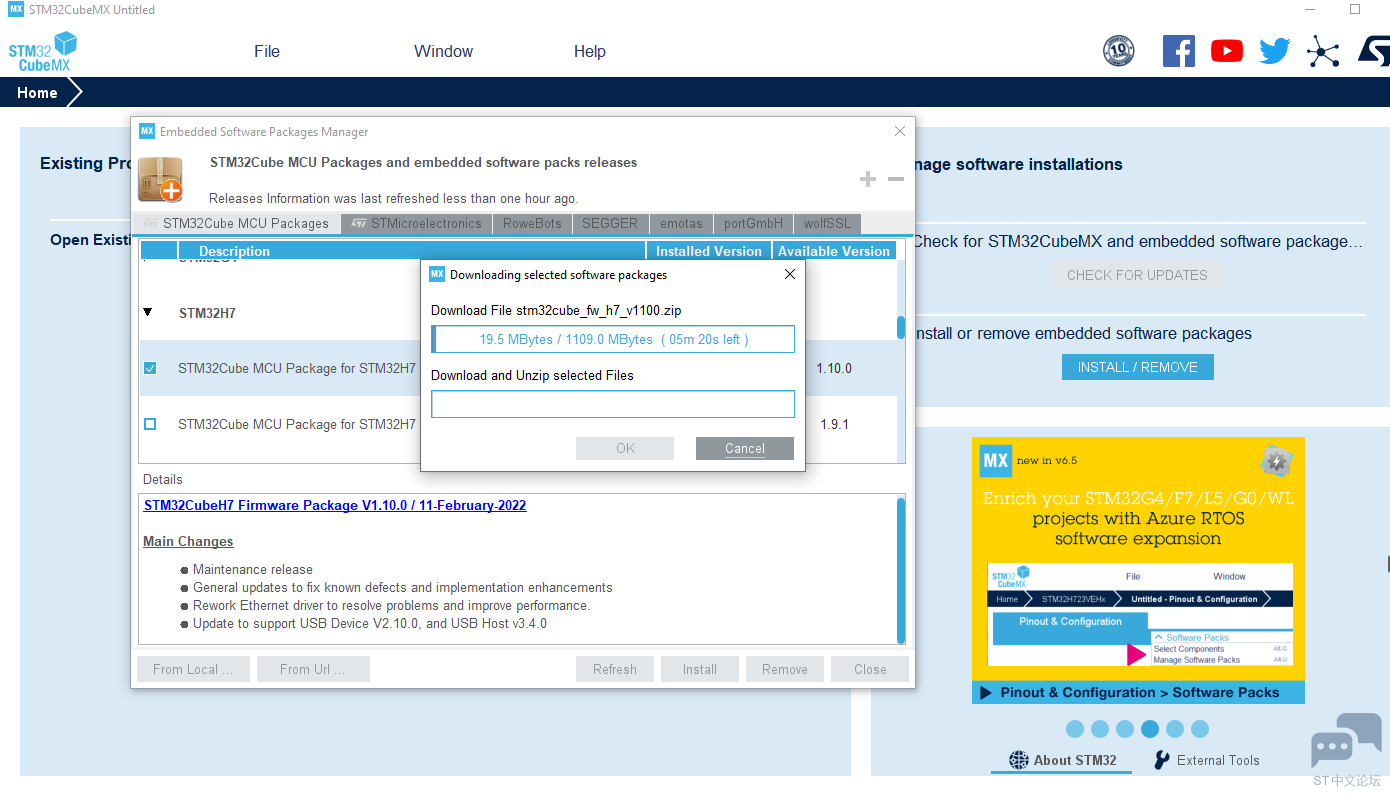Switch to the STMicroelectronics tab
Screen dimensions: 1390x796
point(417,223)
